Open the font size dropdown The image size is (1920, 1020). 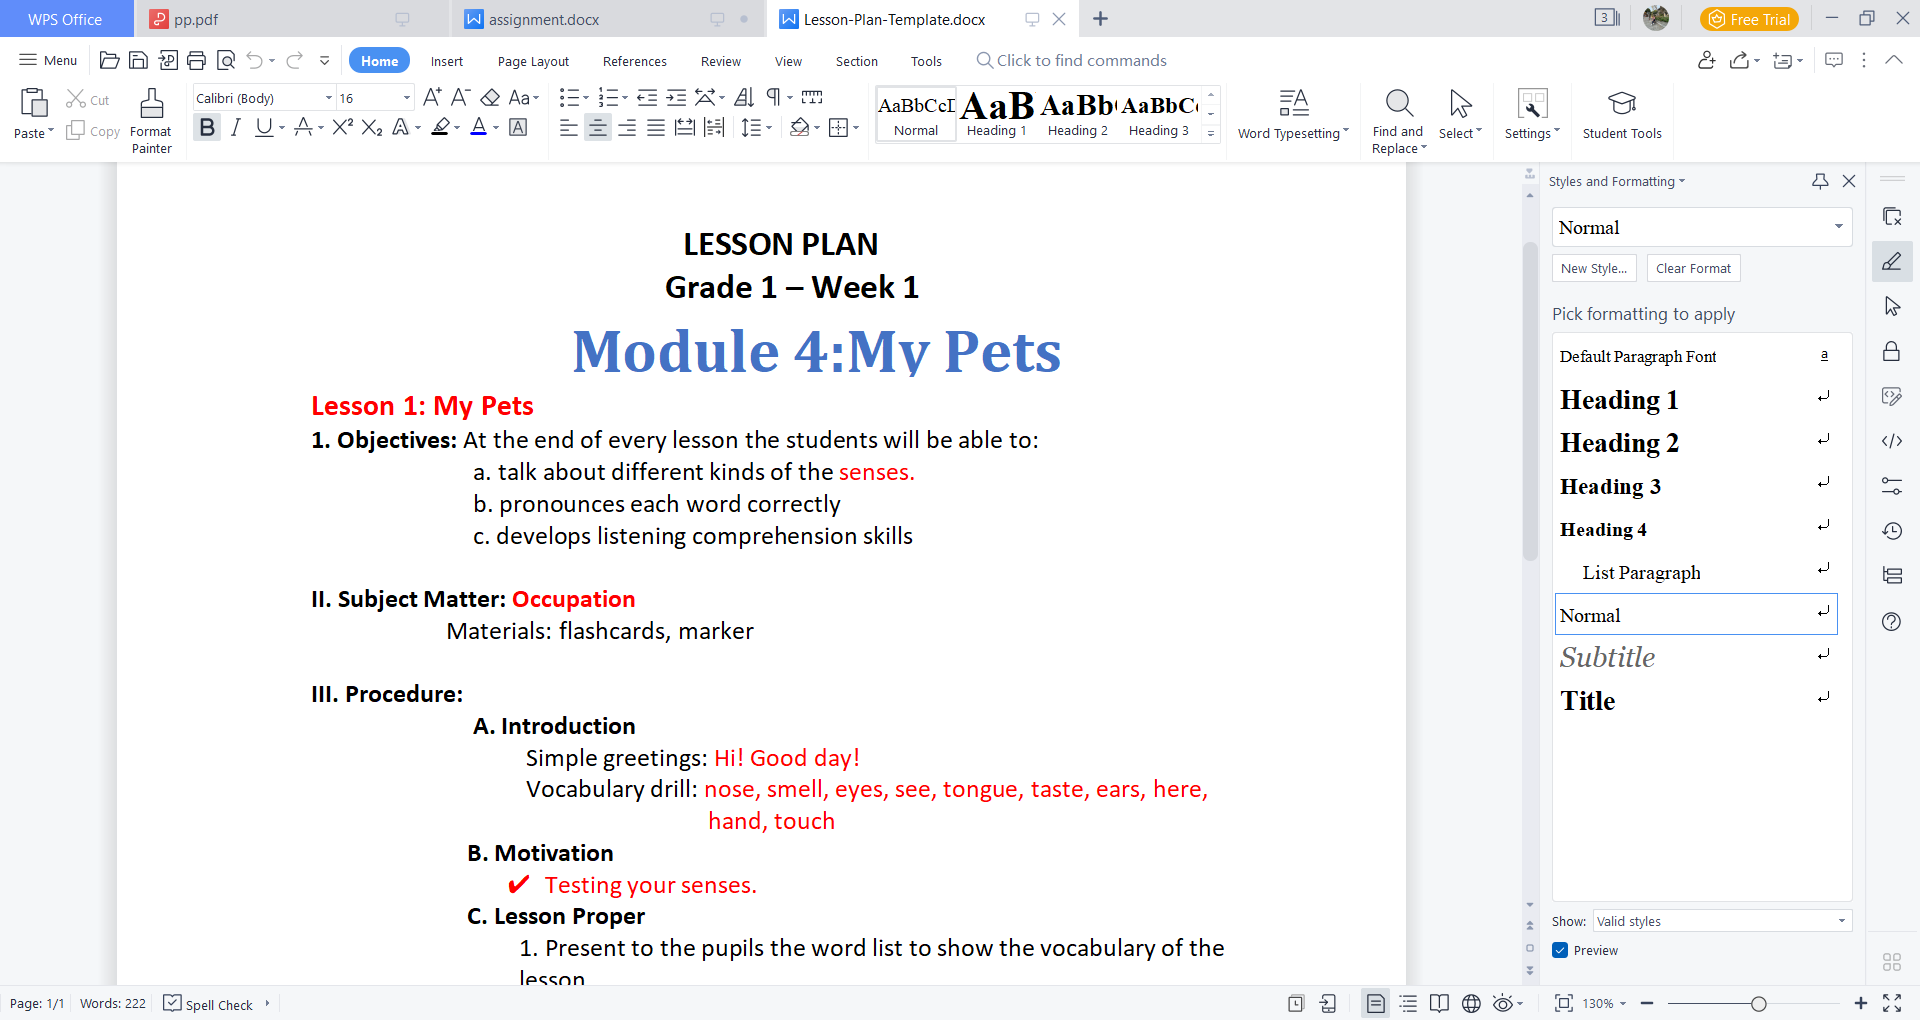coord(406,98)
